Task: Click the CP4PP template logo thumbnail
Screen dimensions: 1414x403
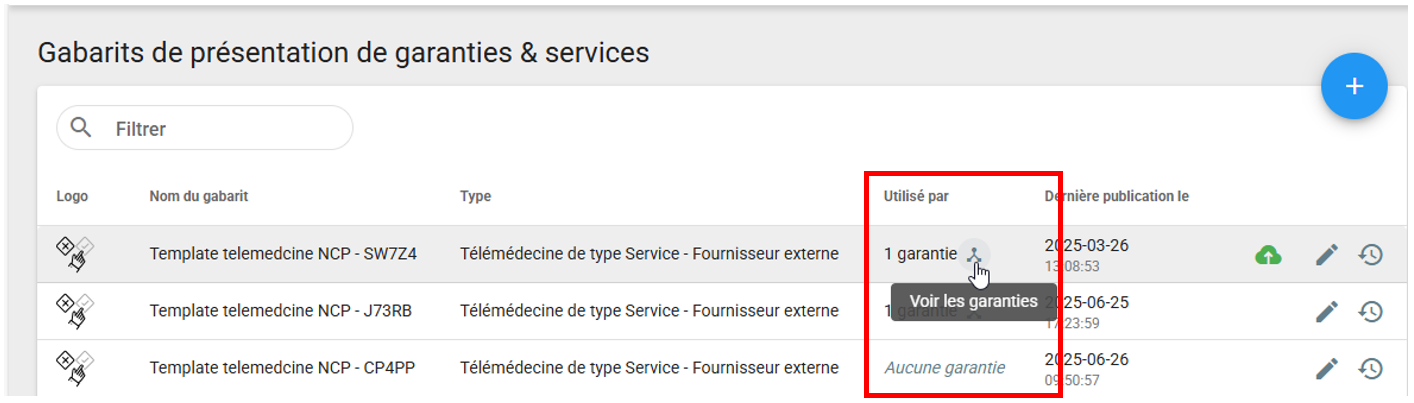Action: (75, 369)
